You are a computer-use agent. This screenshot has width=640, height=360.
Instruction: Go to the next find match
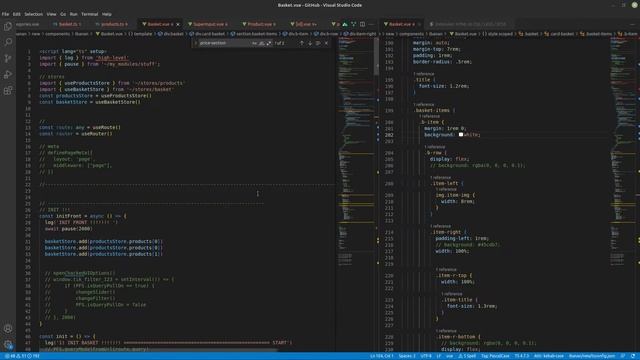point(310,43)
